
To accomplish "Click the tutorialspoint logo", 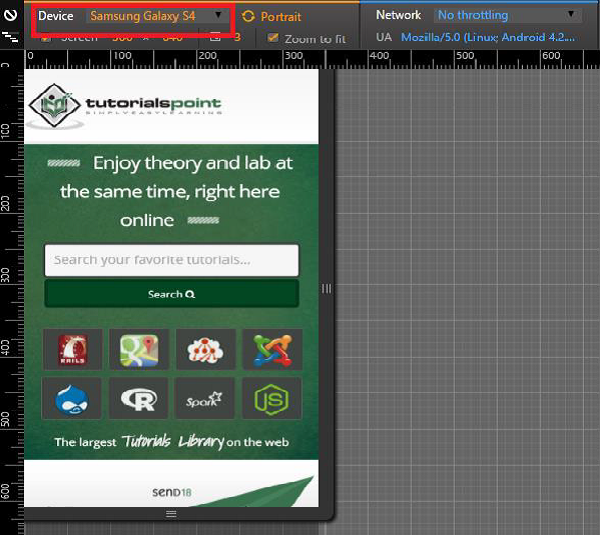I will [125, 106].
